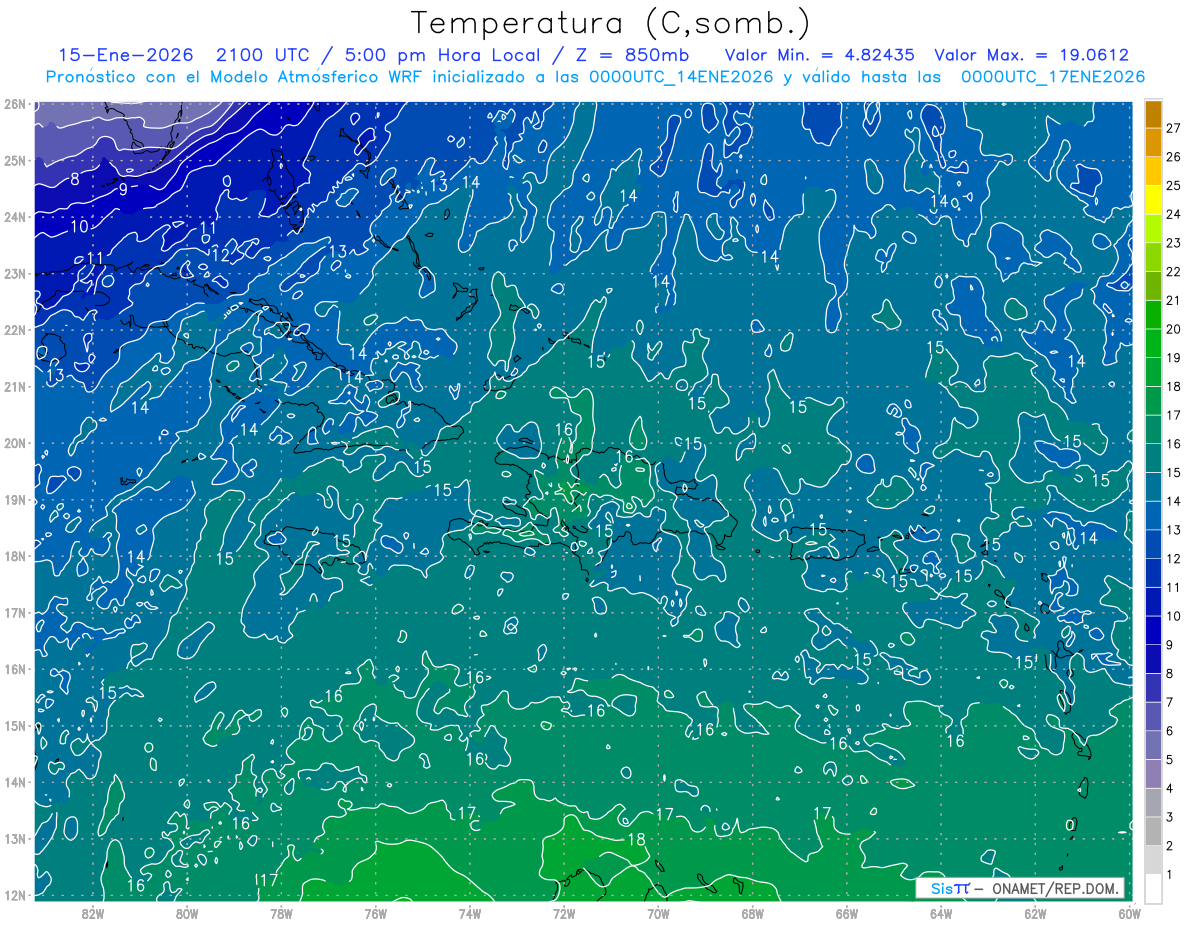Screen dimensions: 1200x927
Task: Click the color scale label "25"
Action: click(x=1173, y=186)
